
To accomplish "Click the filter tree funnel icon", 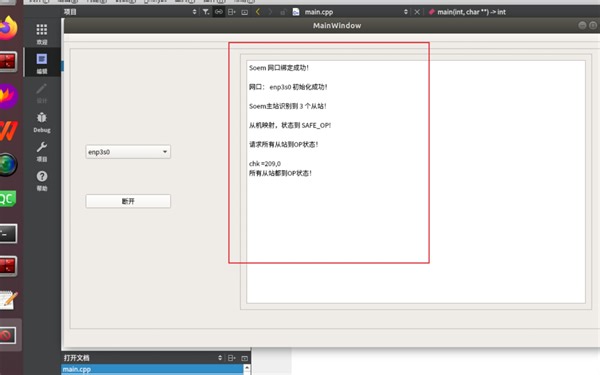I will 206,12.
